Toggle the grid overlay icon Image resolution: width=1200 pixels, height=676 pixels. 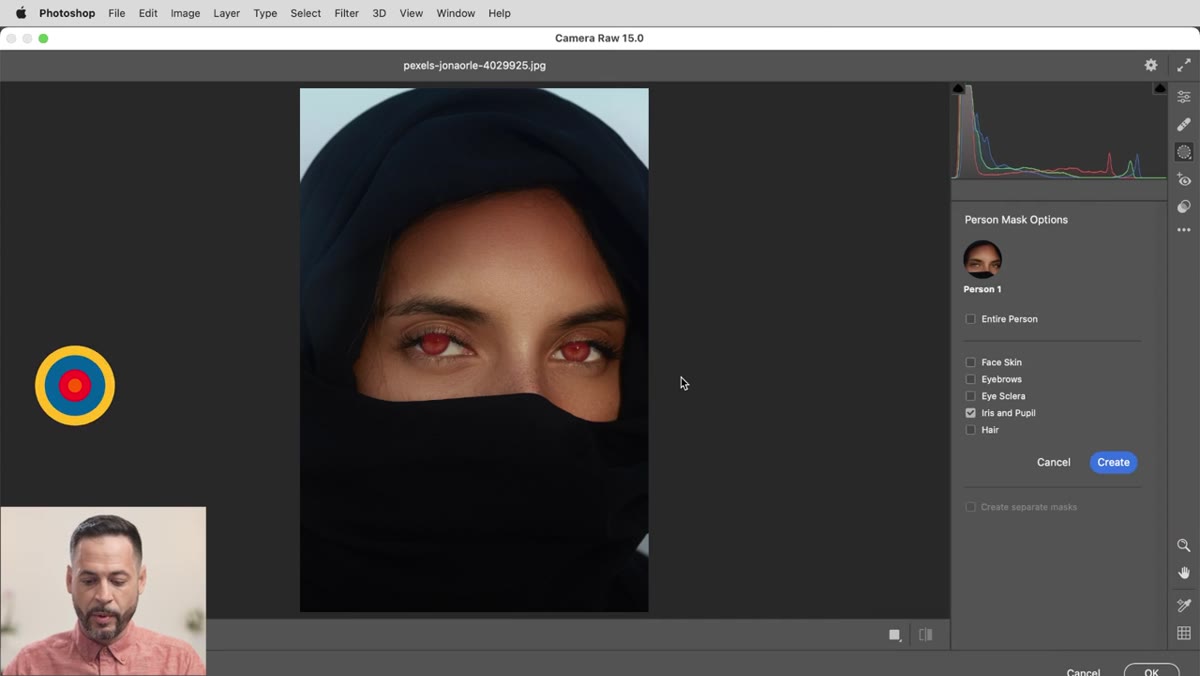1184,633
